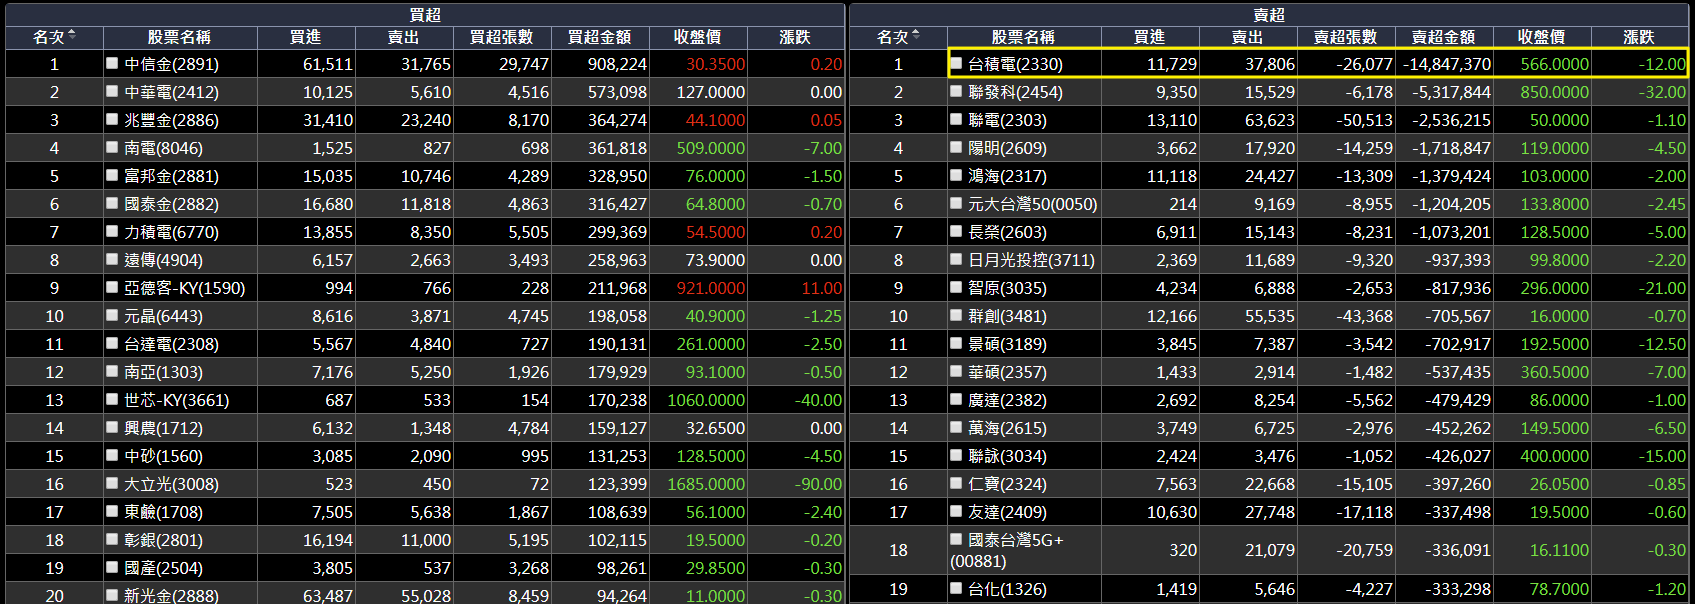Open stock 華碩(2357)
1695x604 pixels.
pyautogui.click(x=1007, y=372)
